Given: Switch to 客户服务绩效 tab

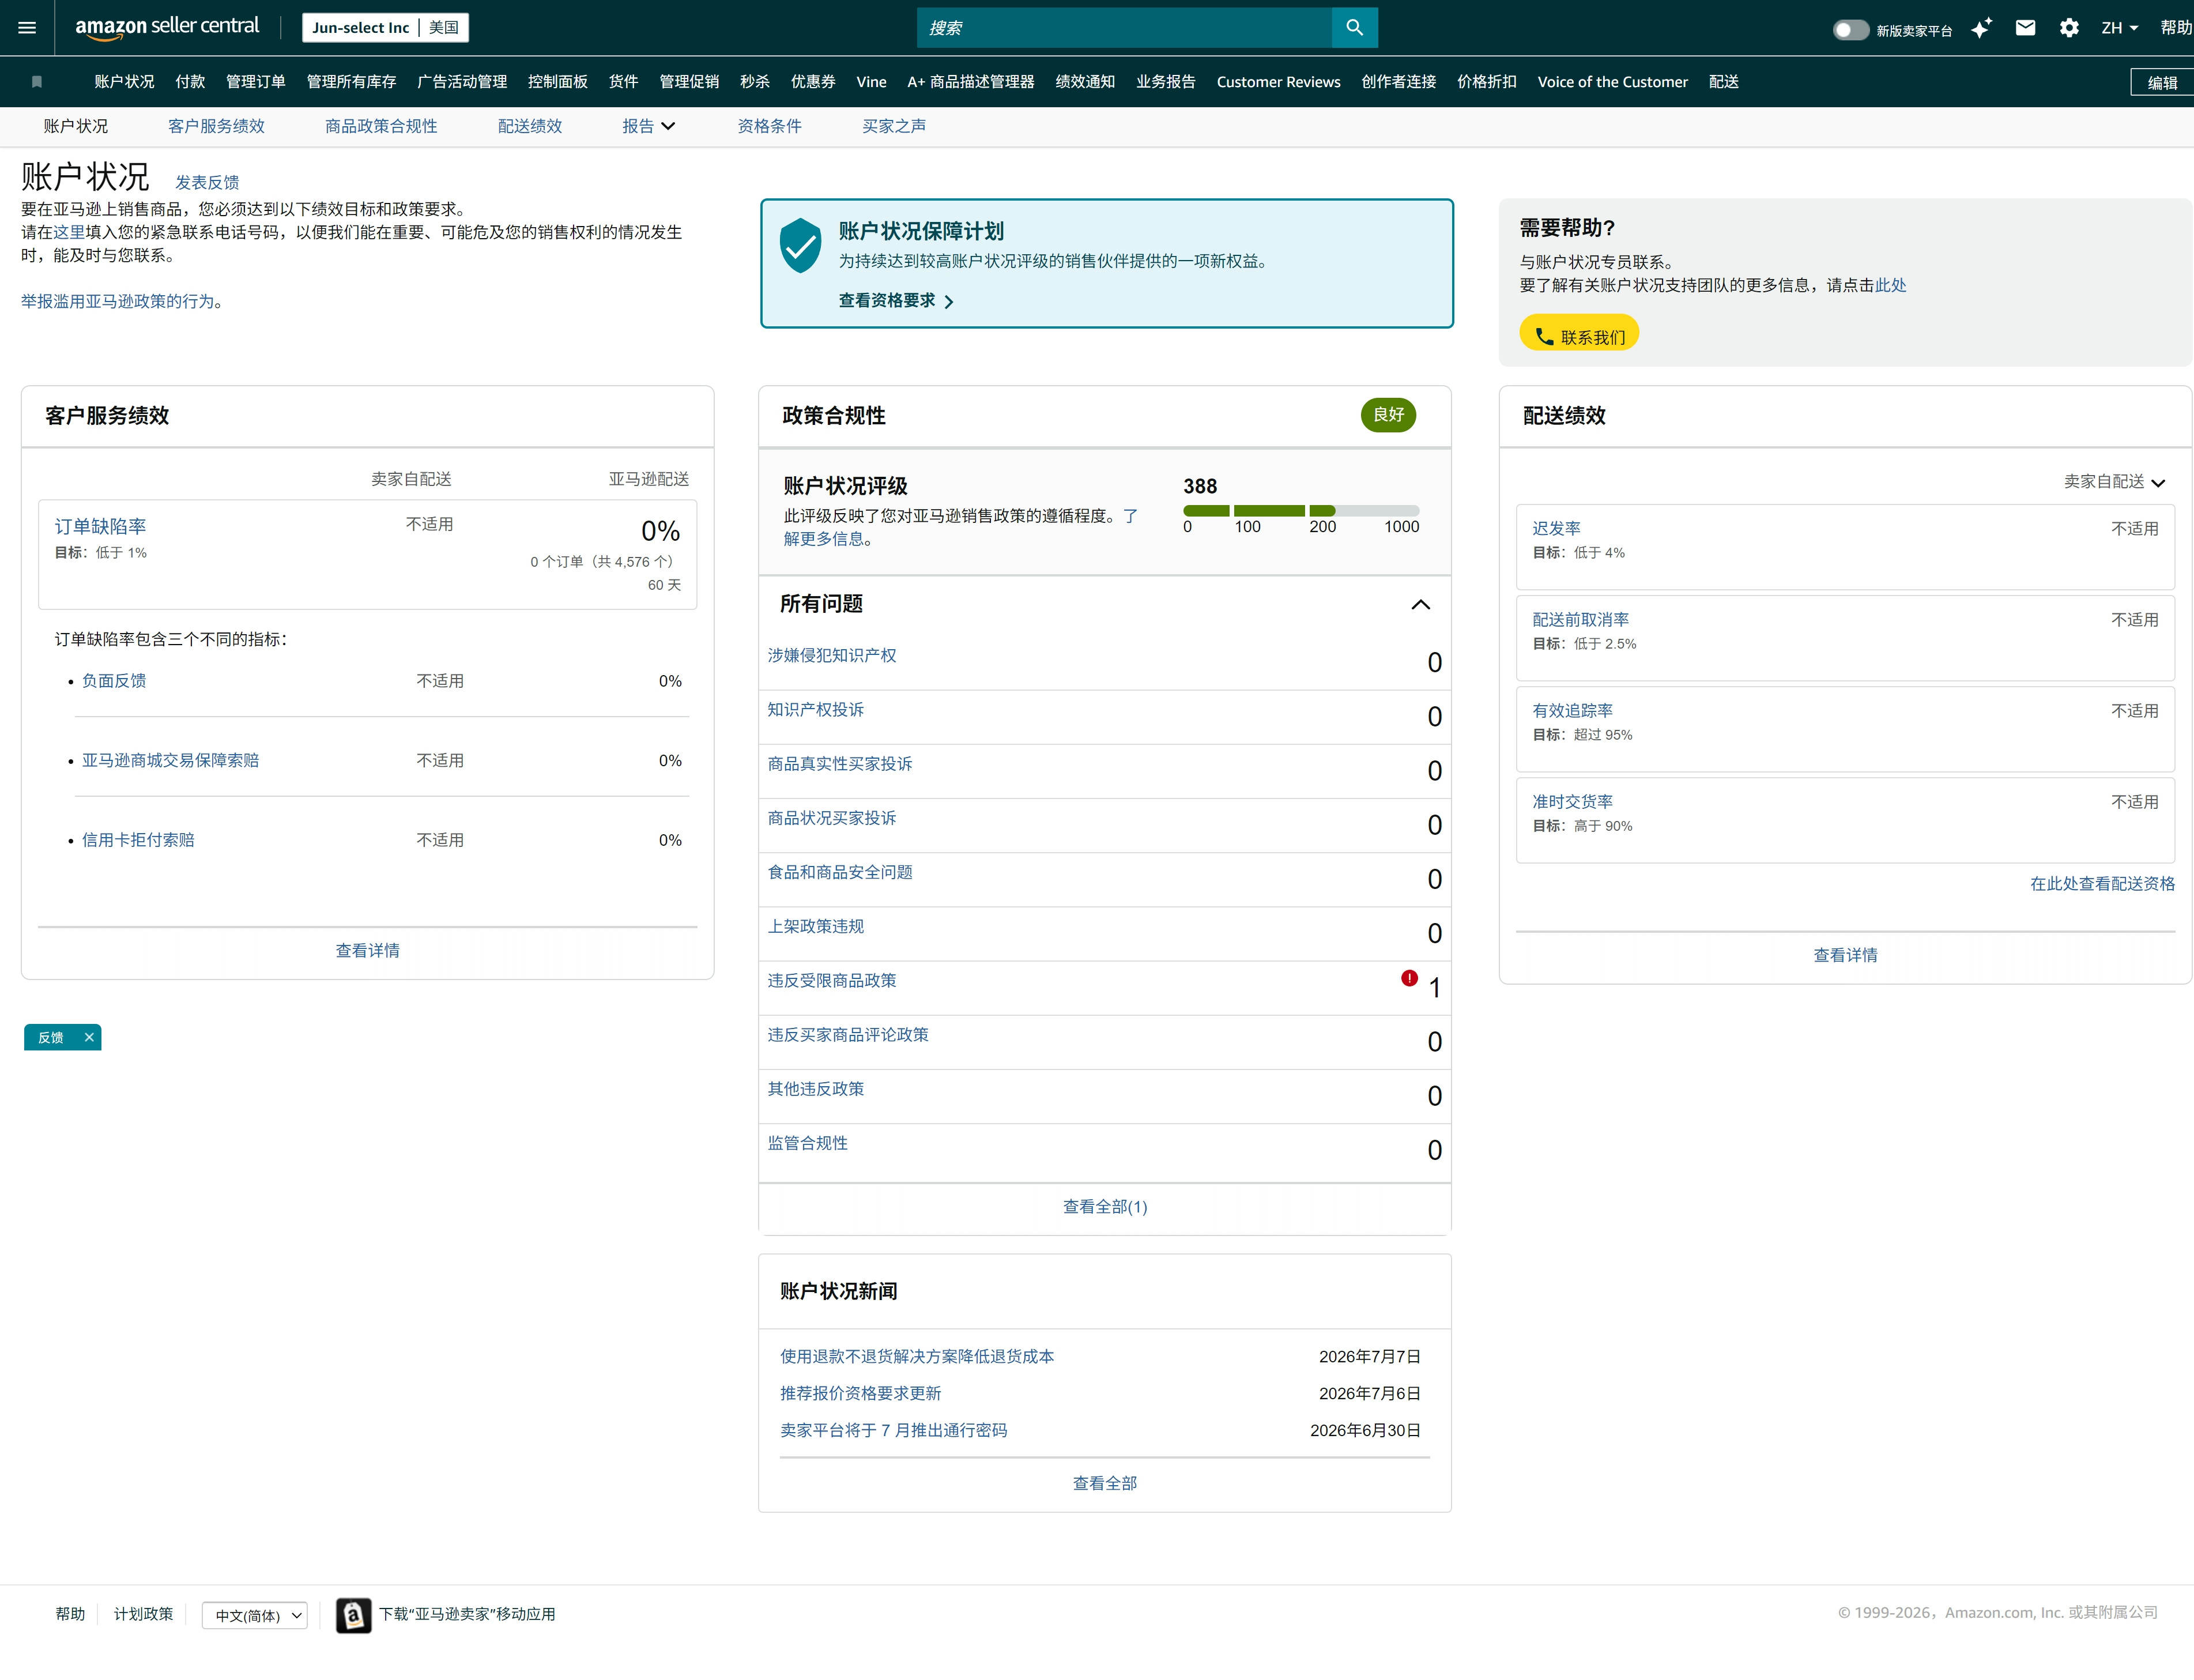Looking at the screenshot, I should click(216, 126).
